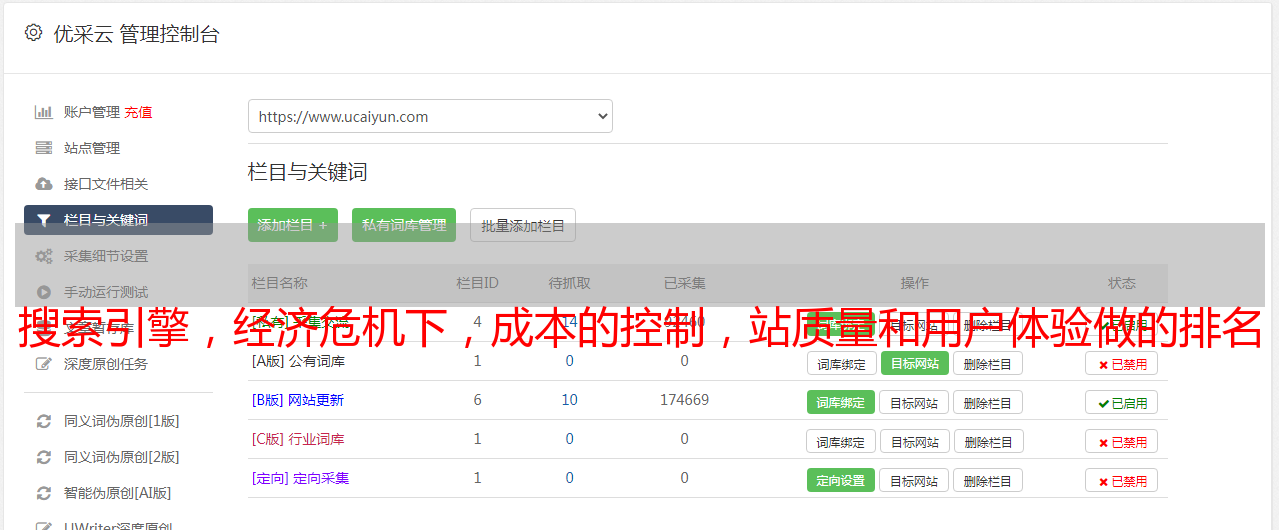The width and height of the screenshot is (1279, 530).
Task: Click 删除栏目 for [C版] 行业词库
Action: pos(987,441)
